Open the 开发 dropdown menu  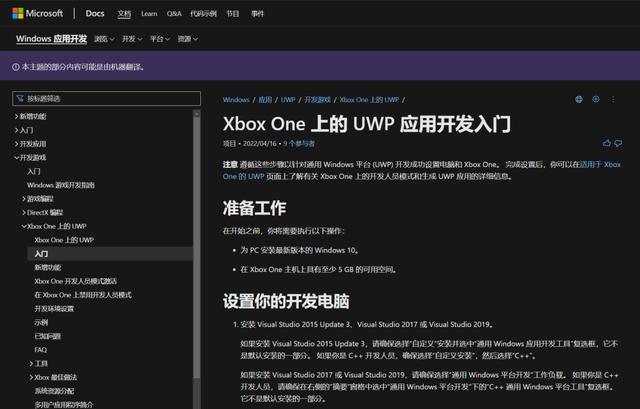click(131, 39)
